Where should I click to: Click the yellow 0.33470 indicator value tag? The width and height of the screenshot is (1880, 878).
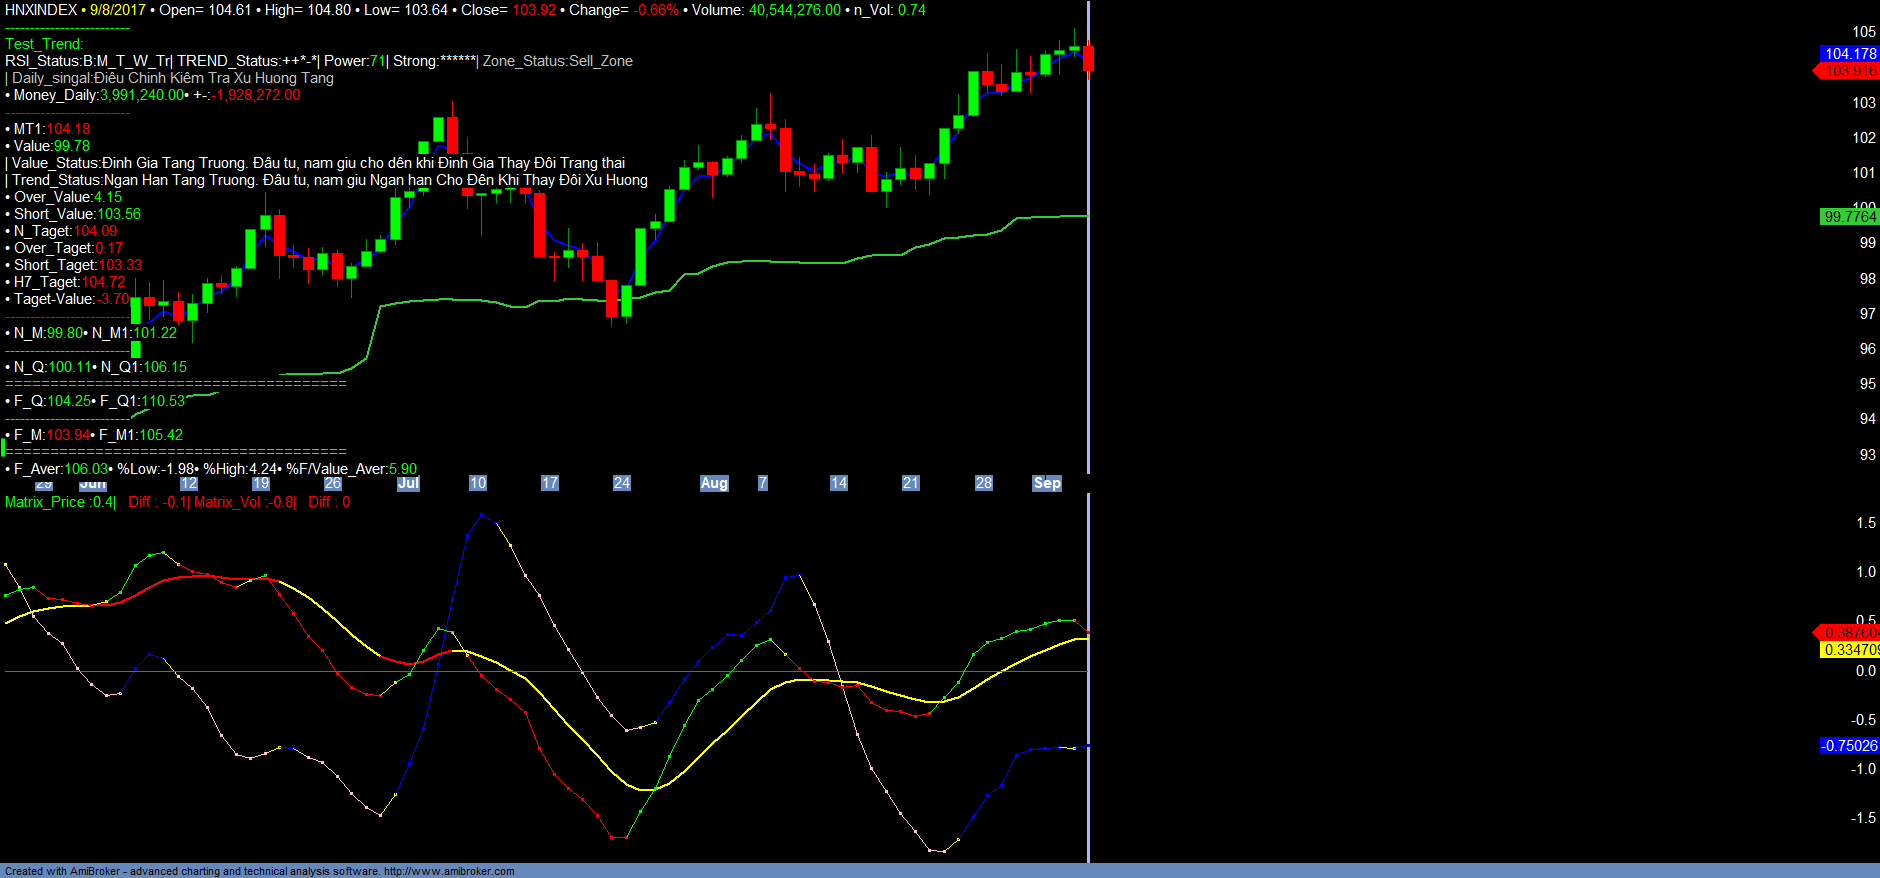(1849, 650)
